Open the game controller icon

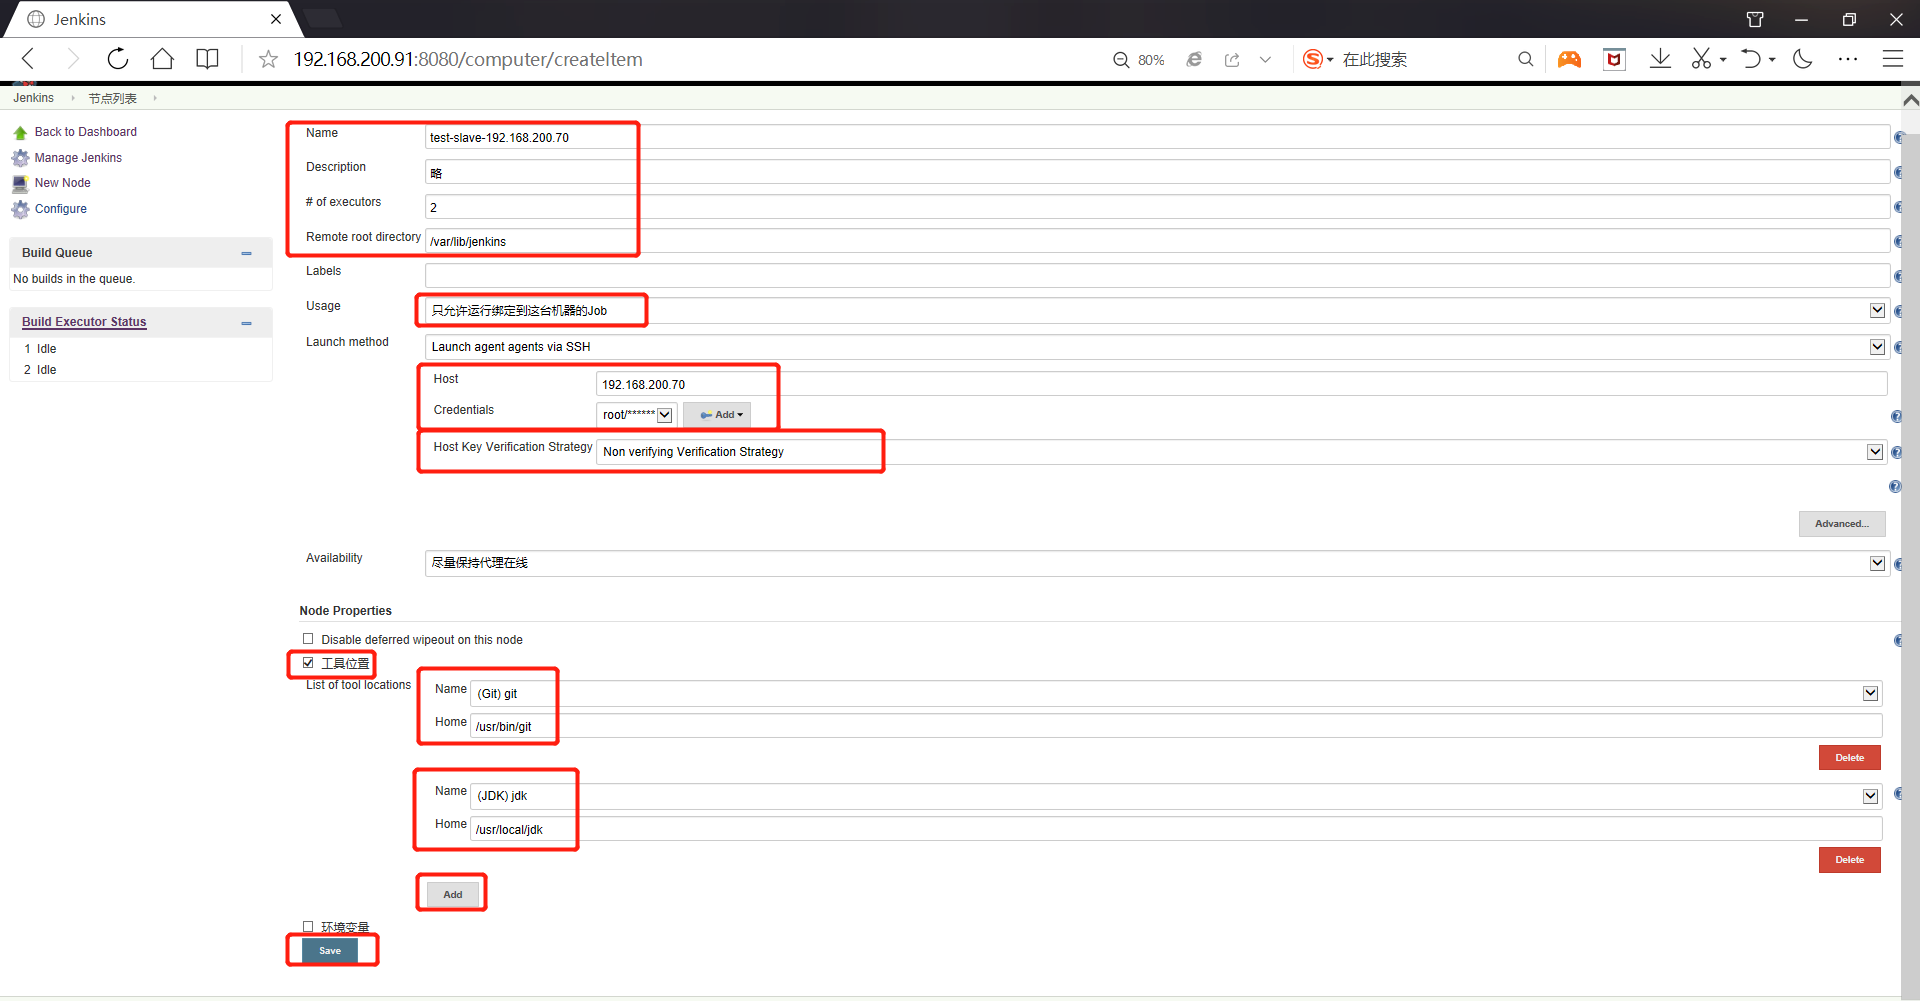coord(1569,59)
